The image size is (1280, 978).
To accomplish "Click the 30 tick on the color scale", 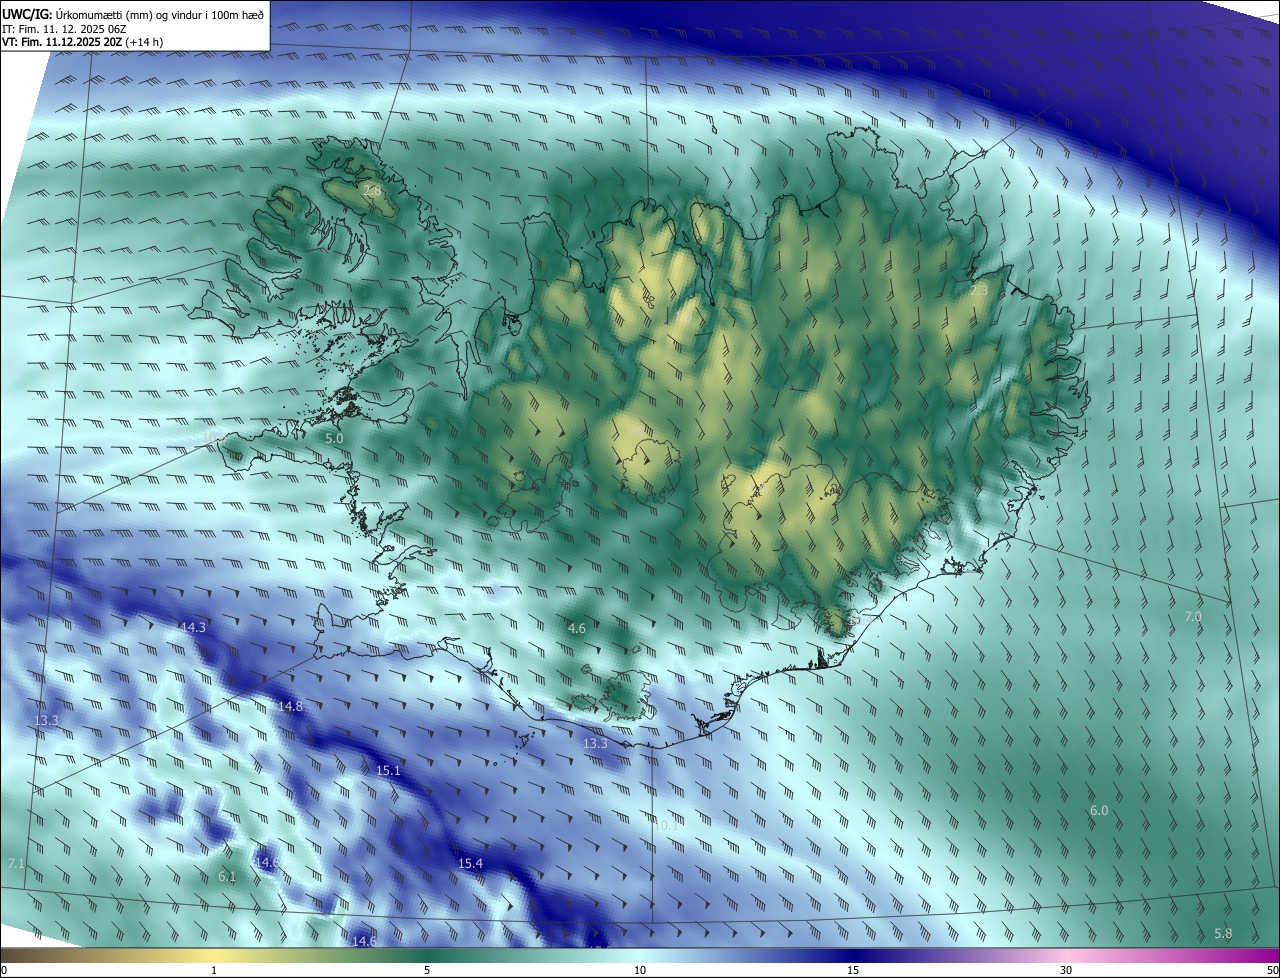I will tap(1066, 970).
